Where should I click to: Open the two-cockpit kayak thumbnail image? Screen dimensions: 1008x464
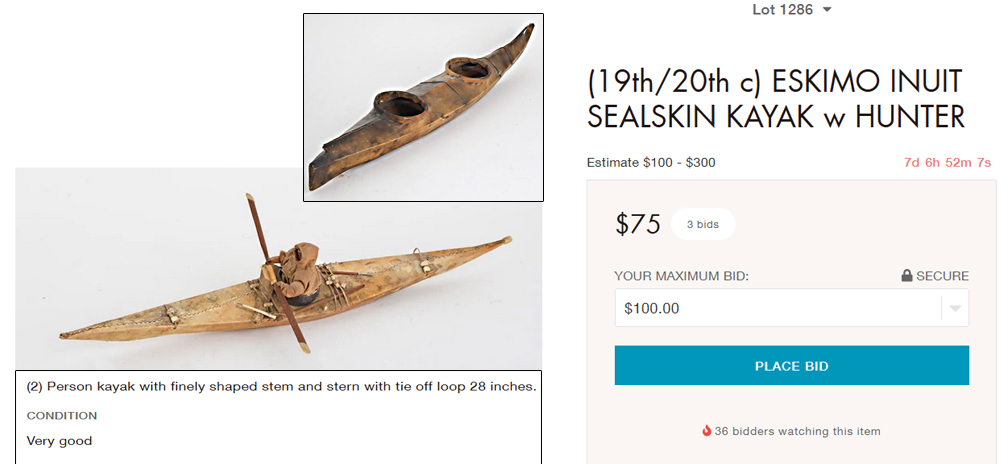pyautogui.click(x=423, y=107)
